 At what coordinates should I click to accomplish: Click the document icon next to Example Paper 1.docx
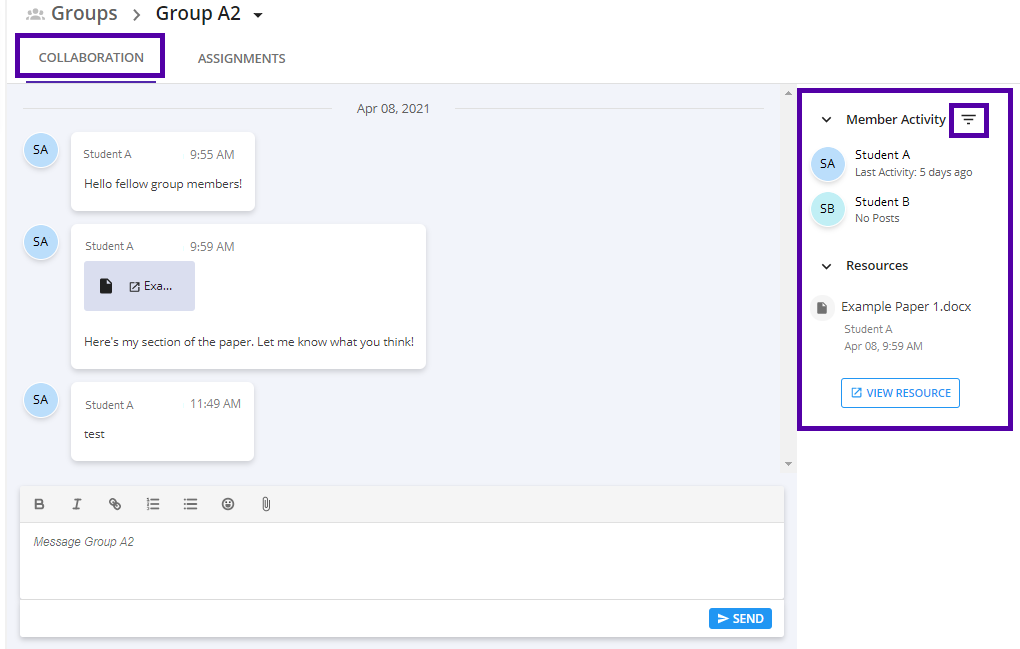click(822, 307)
